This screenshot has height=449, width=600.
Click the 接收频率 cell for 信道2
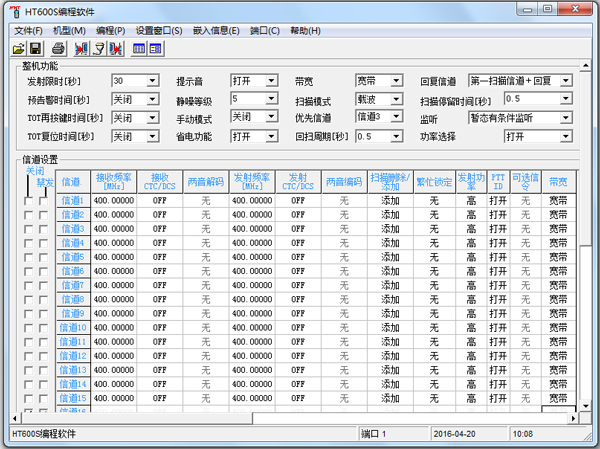[113, 215]
